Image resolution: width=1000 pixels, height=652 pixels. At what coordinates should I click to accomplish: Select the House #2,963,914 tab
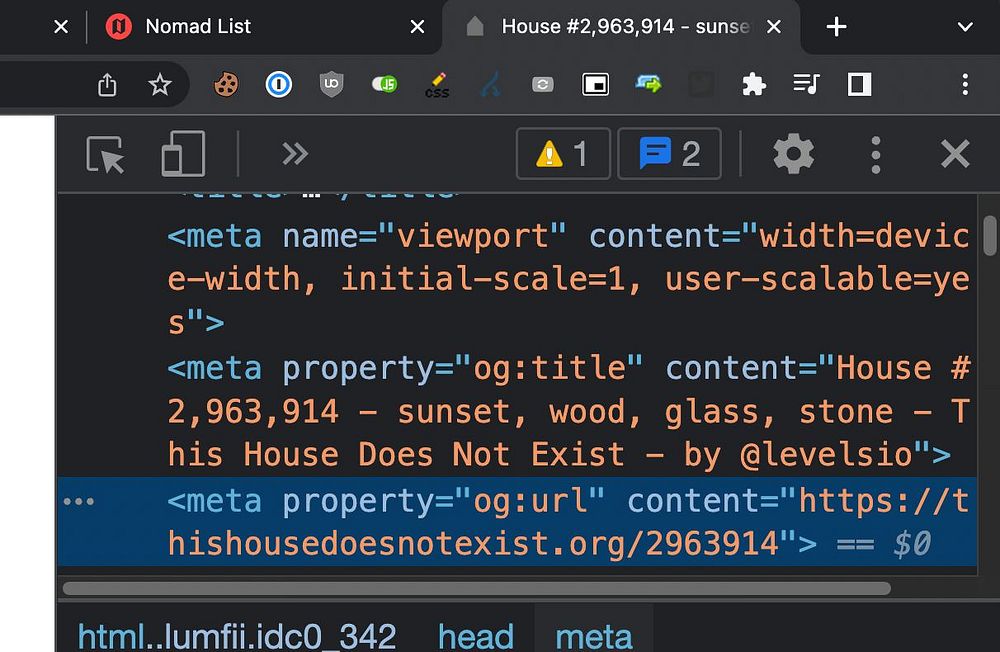tap(622, 27)
